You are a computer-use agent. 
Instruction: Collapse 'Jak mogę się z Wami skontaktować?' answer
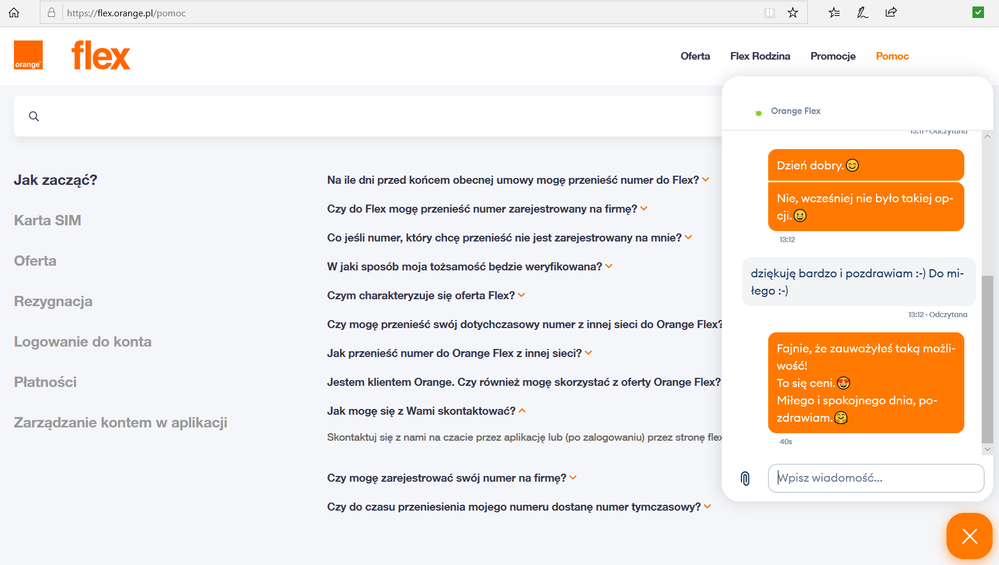426,411
